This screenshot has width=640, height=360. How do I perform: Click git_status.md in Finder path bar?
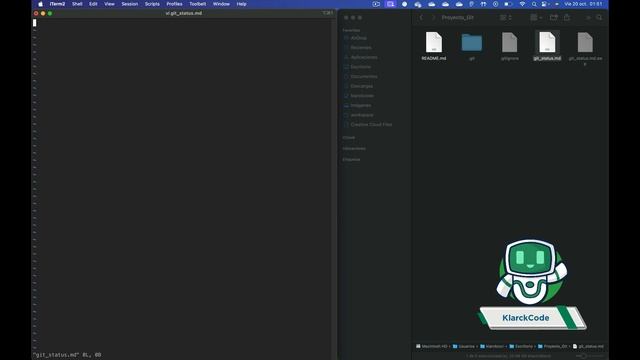click(588, 346)
